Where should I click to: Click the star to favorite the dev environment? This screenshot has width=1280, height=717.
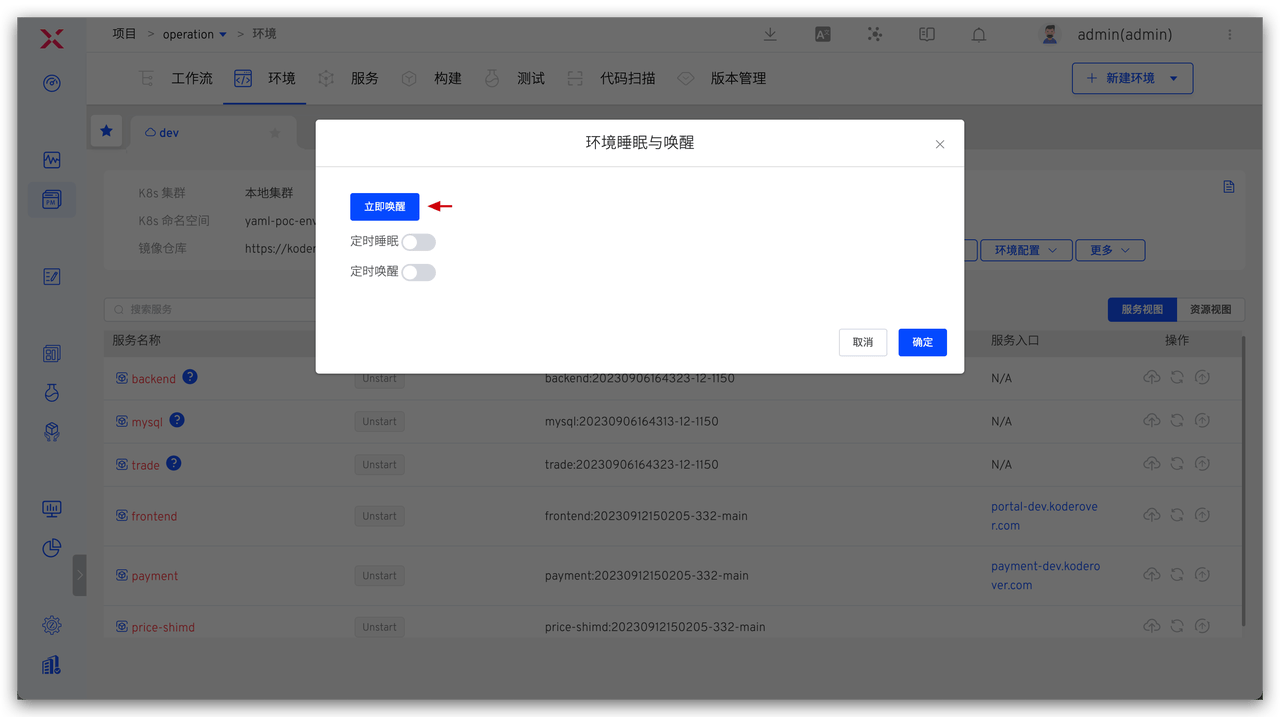coord(275,131)
